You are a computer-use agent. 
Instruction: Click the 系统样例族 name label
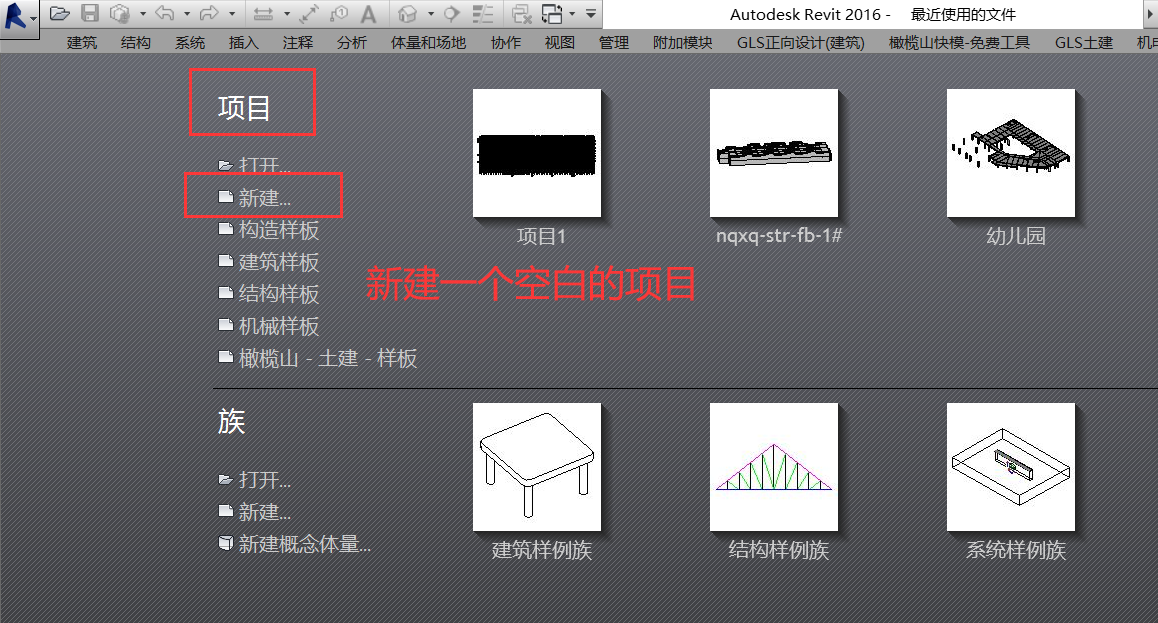[1016, 550]
